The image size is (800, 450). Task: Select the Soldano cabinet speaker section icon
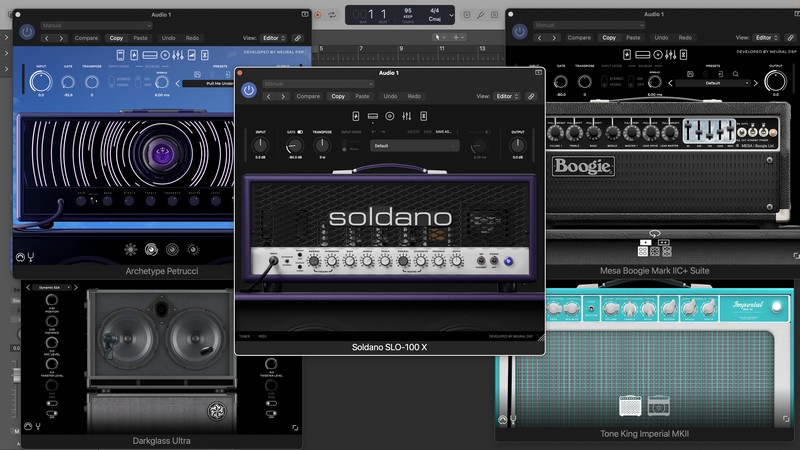pos(390,116)
